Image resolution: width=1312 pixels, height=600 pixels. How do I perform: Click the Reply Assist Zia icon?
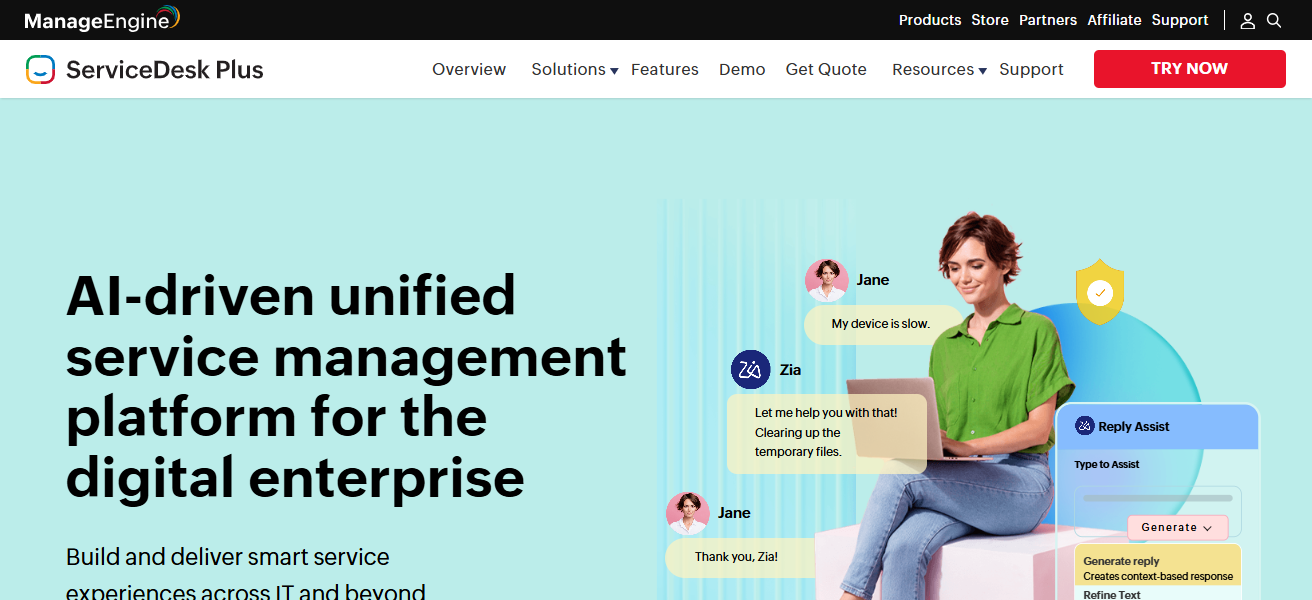(1085, 426)
